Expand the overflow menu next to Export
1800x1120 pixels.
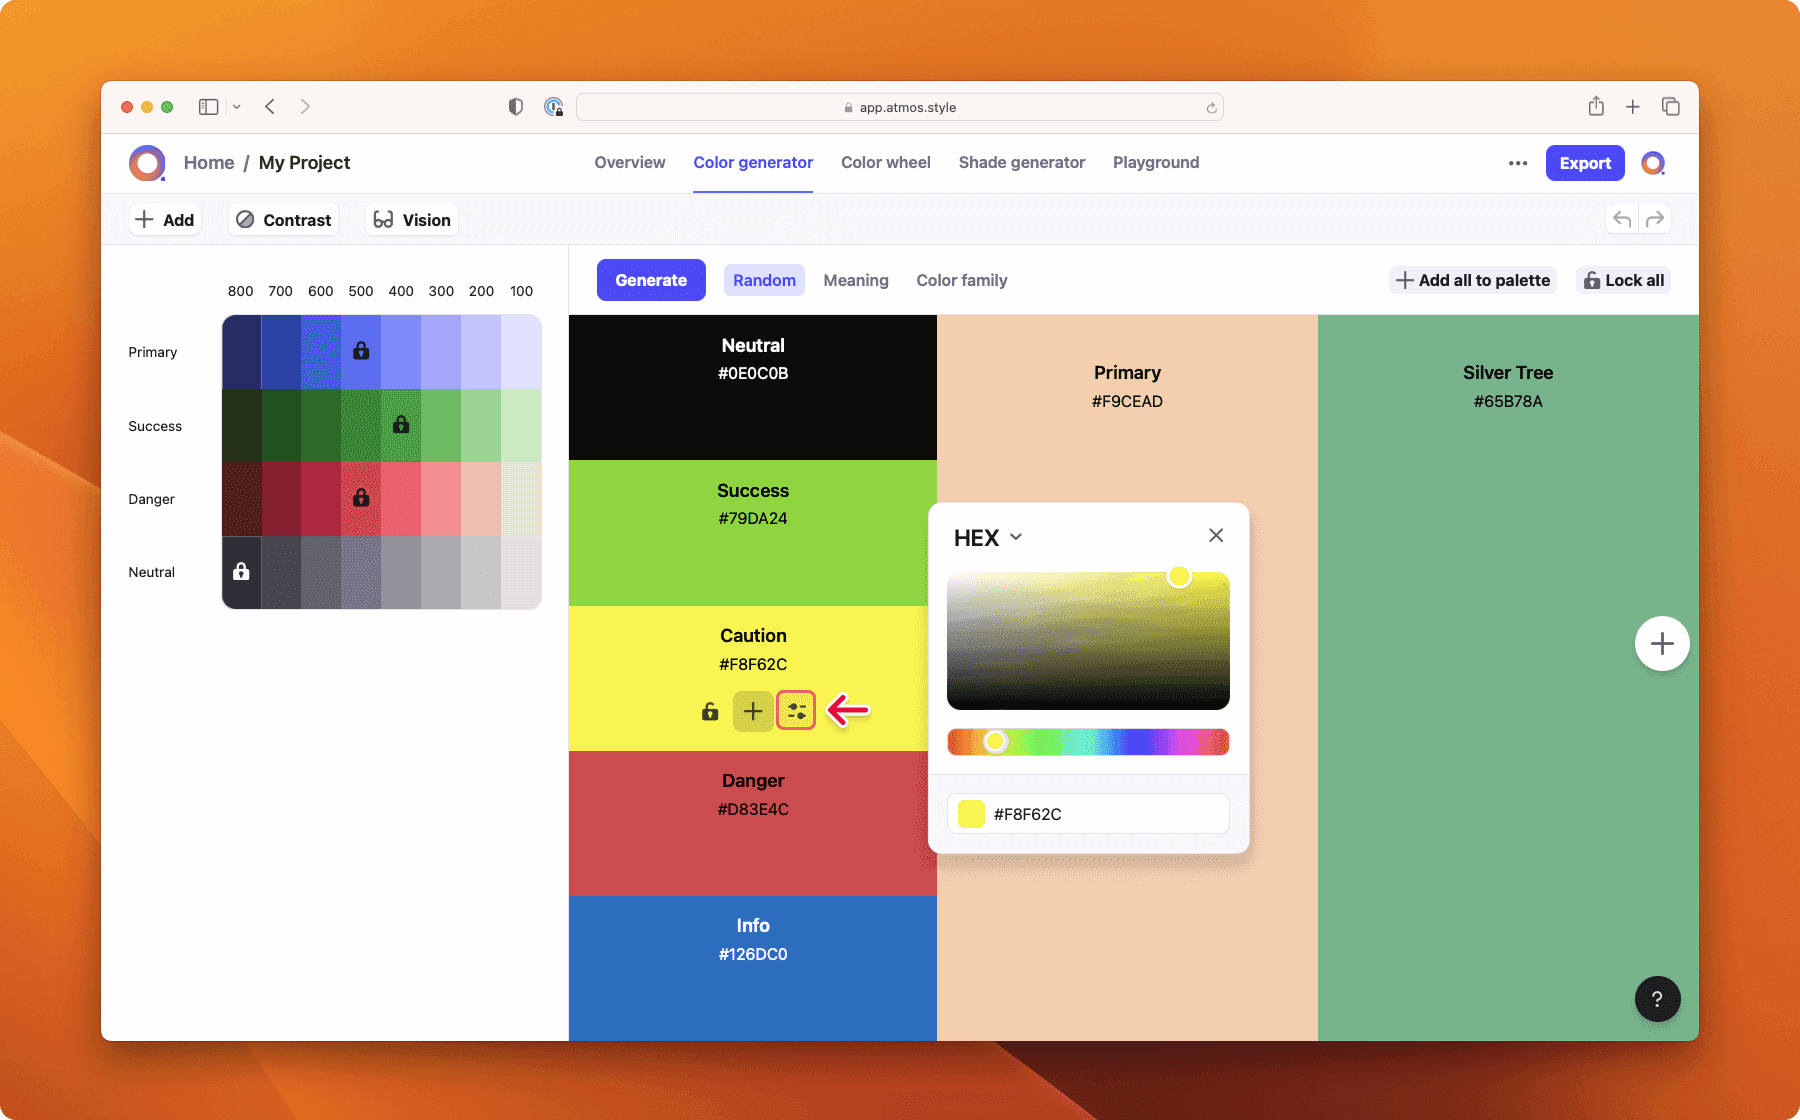(1517, 163)
